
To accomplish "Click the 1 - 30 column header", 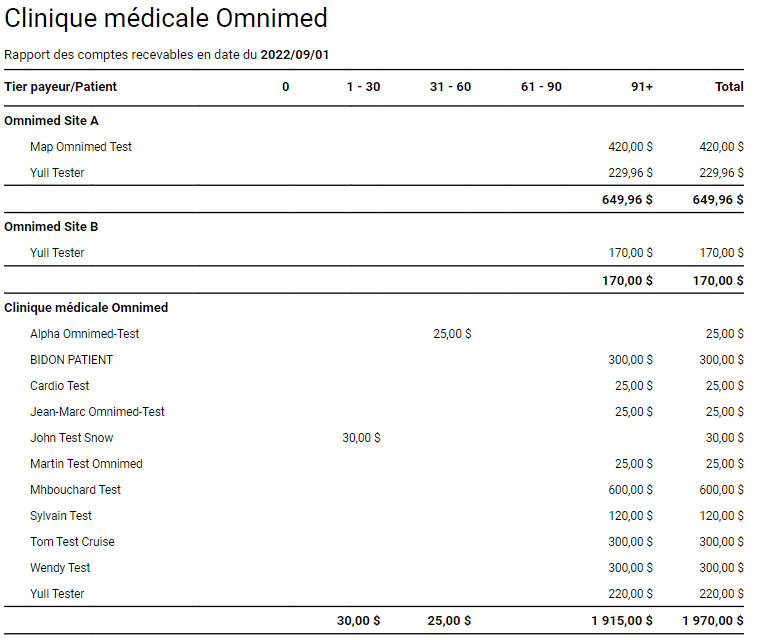I will 363,87.
